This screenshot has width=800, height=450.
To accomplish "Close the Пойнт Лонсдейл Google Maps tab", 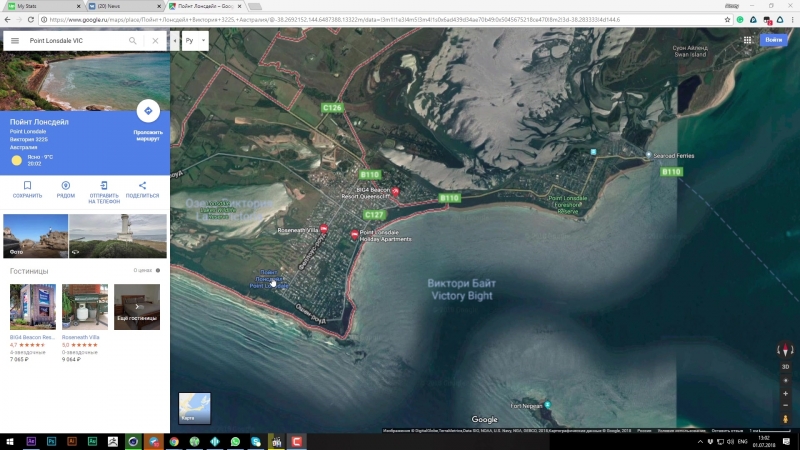I will pyautogui.click(x=239, y=6).
